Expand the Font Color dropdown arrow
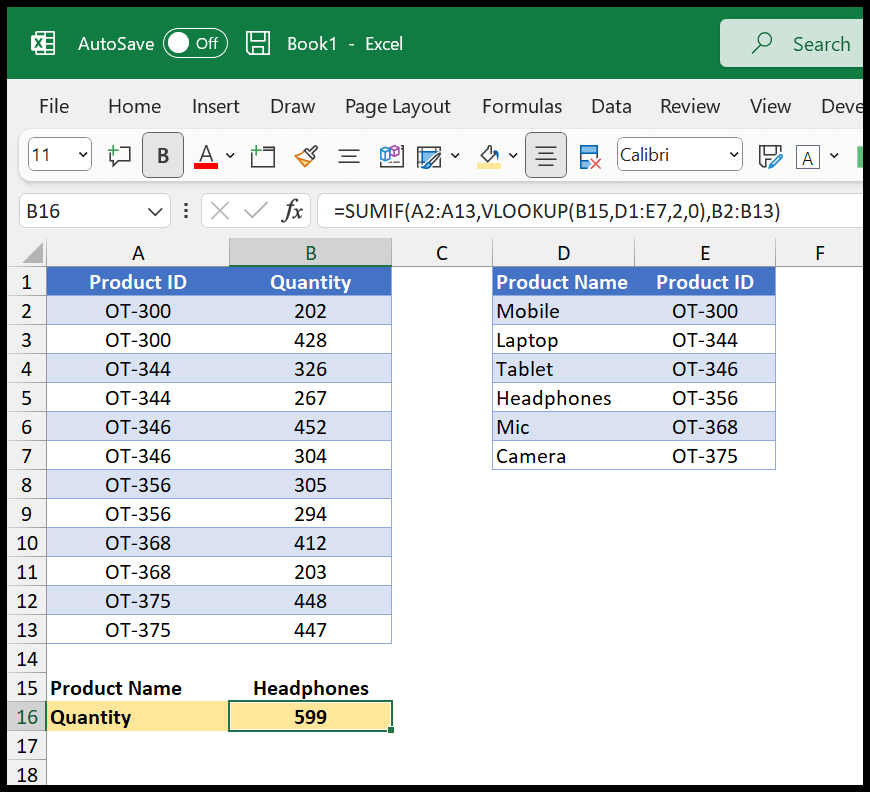870x792 pixels. (x=228, y=157)
